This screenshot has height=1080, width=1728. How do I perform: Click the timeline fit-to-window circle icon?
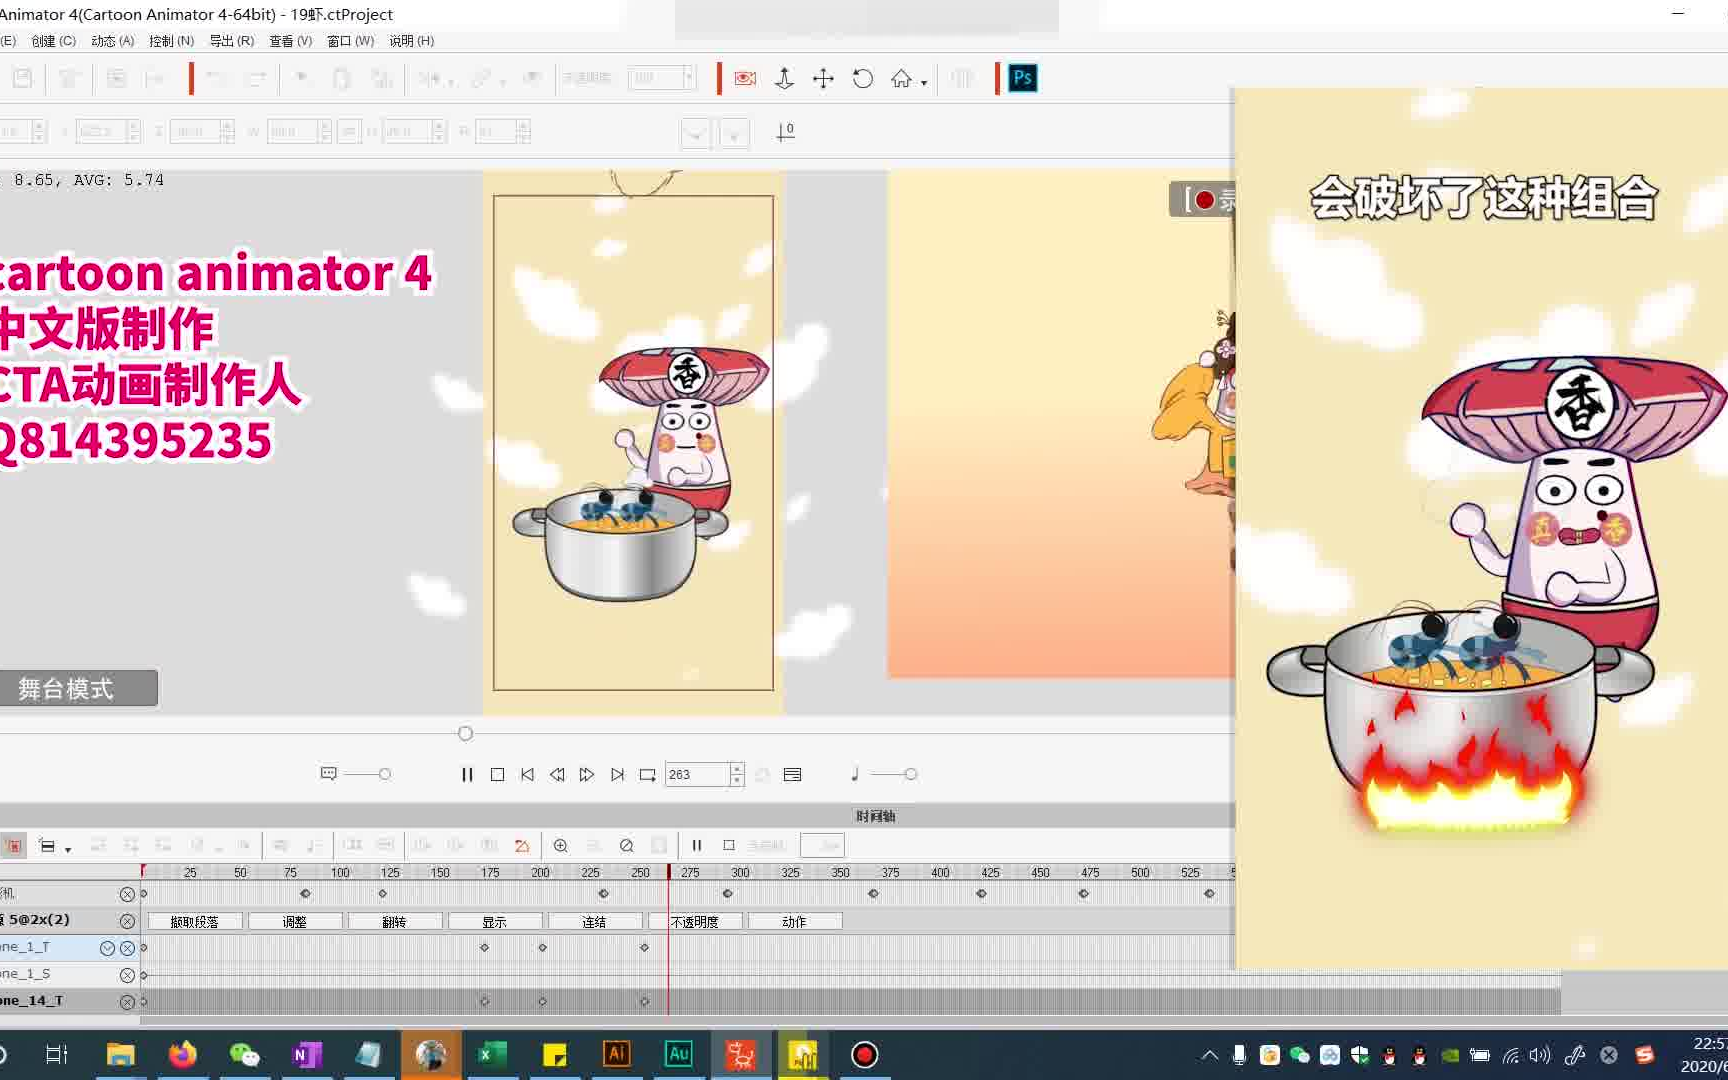[x=626, y=846]
